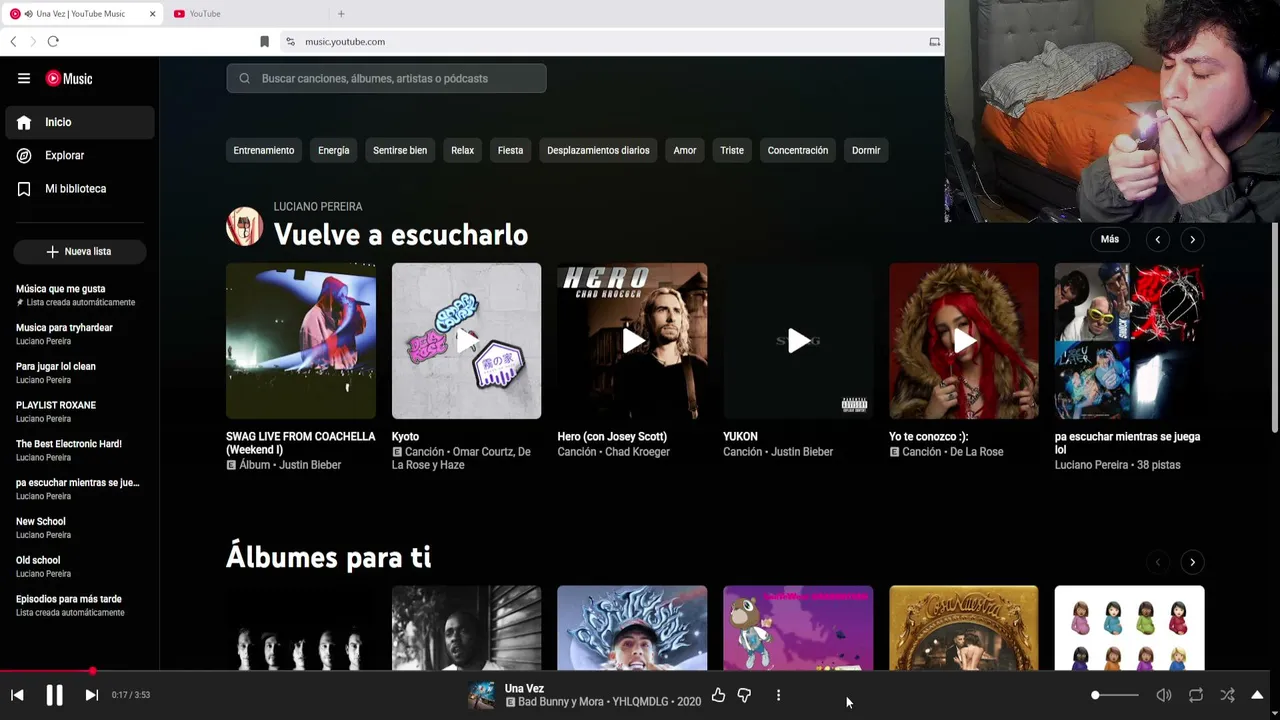The width and height of the screenshot is (1280, 720).
Task: Show previous Vuelve a escucharlo items
Action: point(1158,240)
